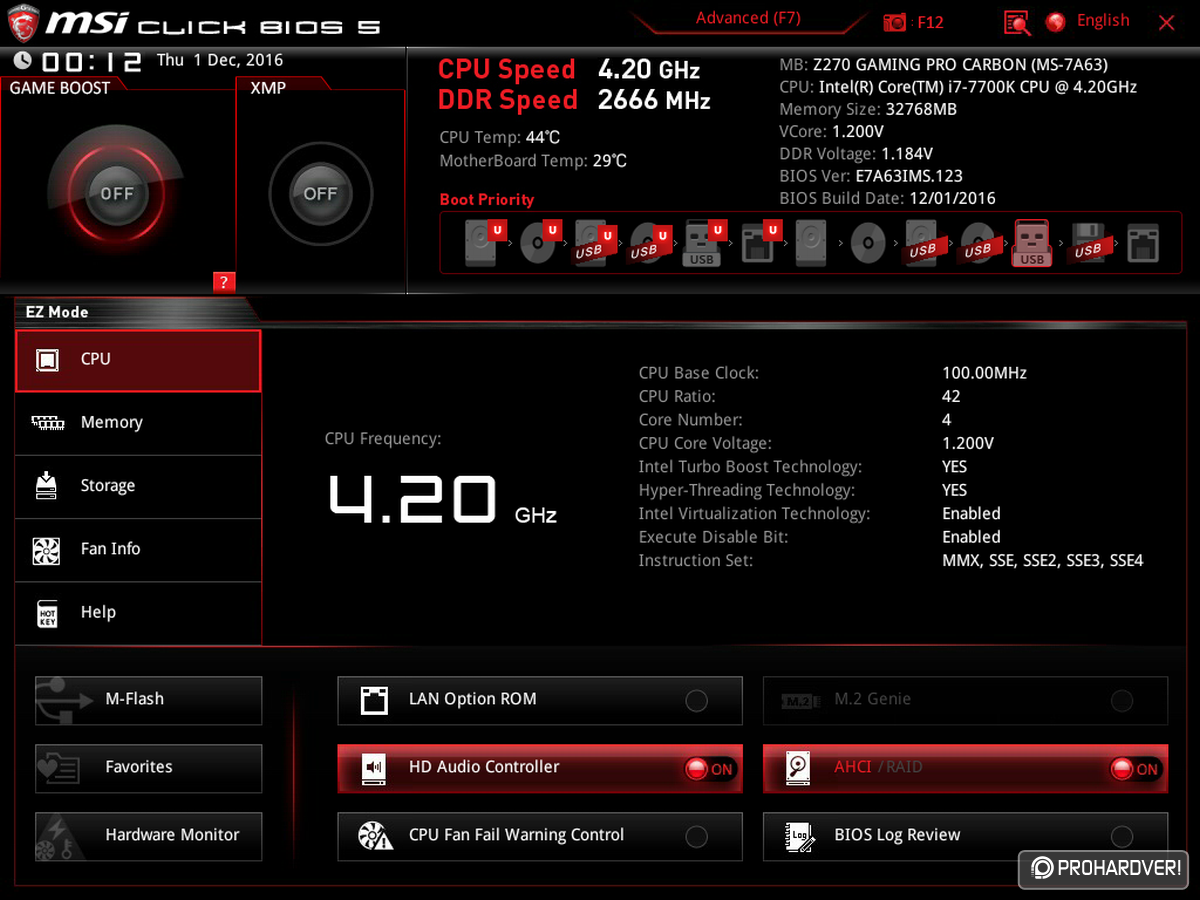This screenshot has height=900, width=1200.
Task: Toggle the XMP OFF button
Action: 320,194
